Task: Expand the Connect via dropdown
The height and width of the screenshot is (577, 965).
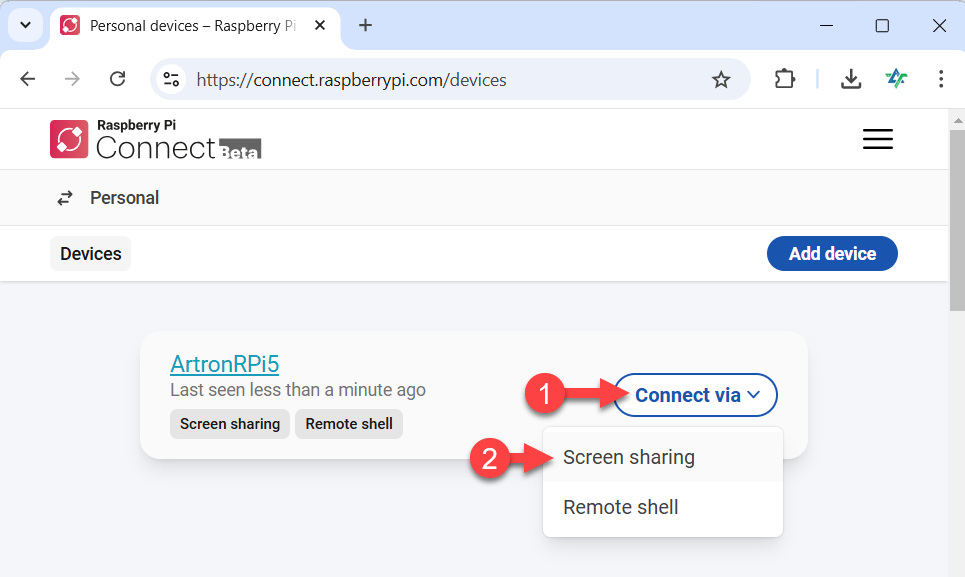Action: 696,395
